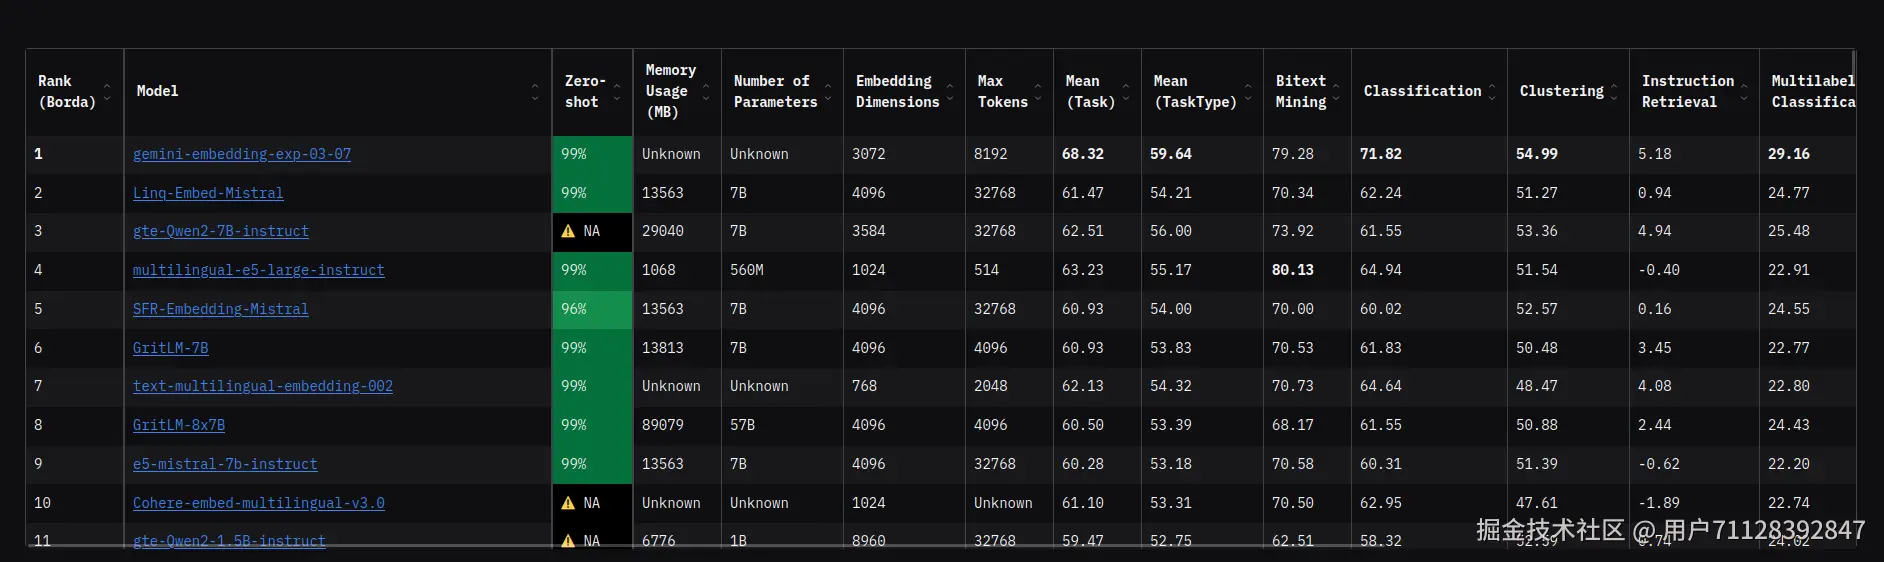Viewport: 1884px width, 562px height.
Task: Click Number of Parameters sort icon
Action: pyautogui.click(x=828, y=92)
